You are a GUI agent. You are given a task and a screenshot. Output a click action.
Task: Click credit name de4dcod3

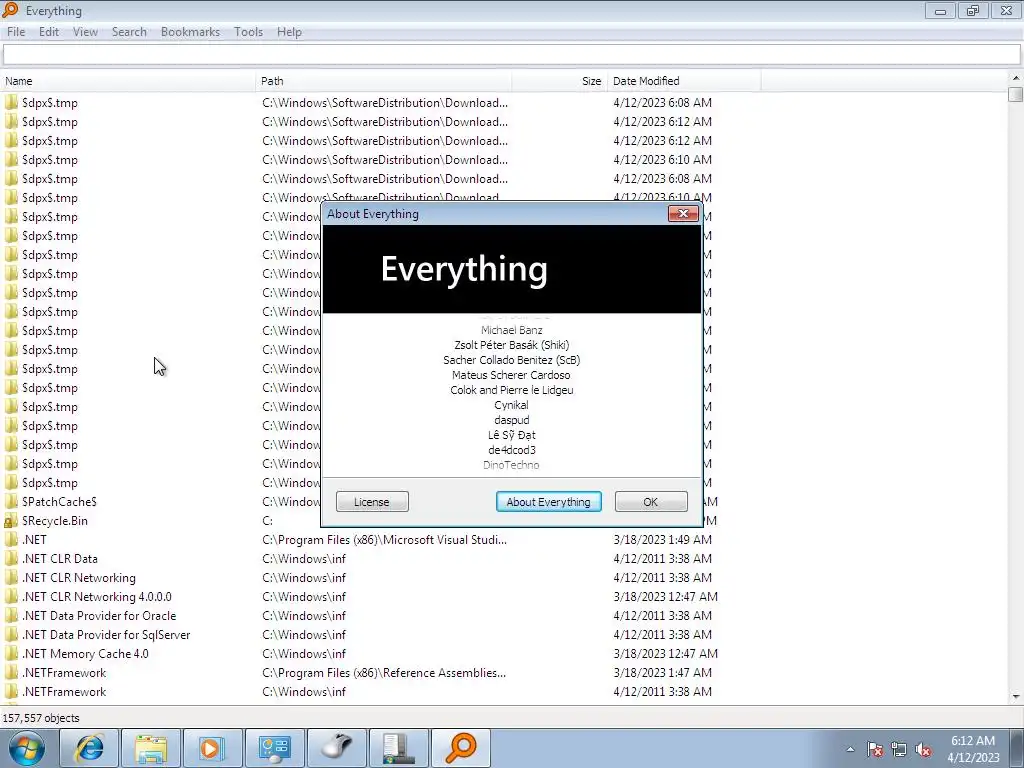point(512,450)
